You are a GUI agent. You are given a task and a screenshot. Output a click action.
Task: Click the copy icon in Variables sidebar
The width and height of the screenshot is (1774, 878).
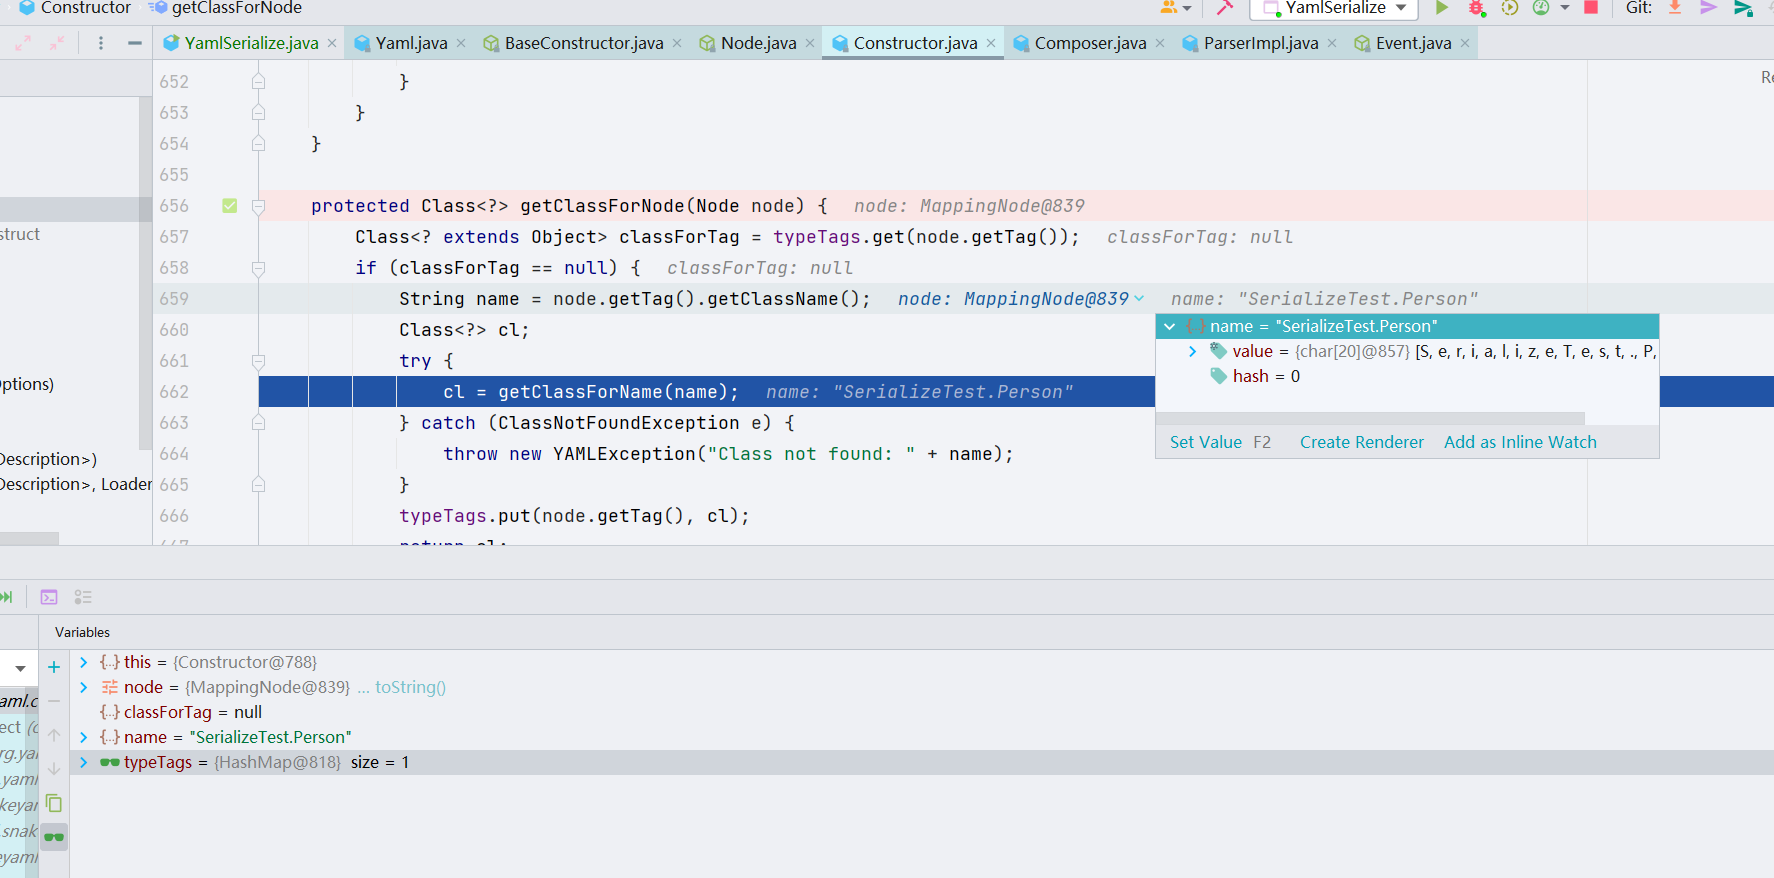[54, 803]
